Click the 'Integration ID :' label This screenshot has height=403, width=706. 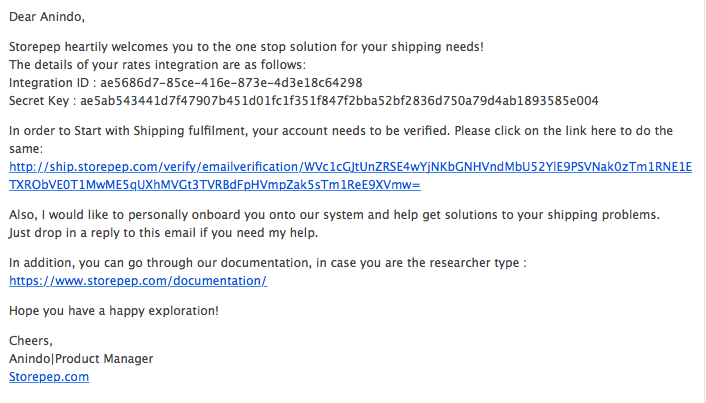pyautogui.click(x=53, y=83)
